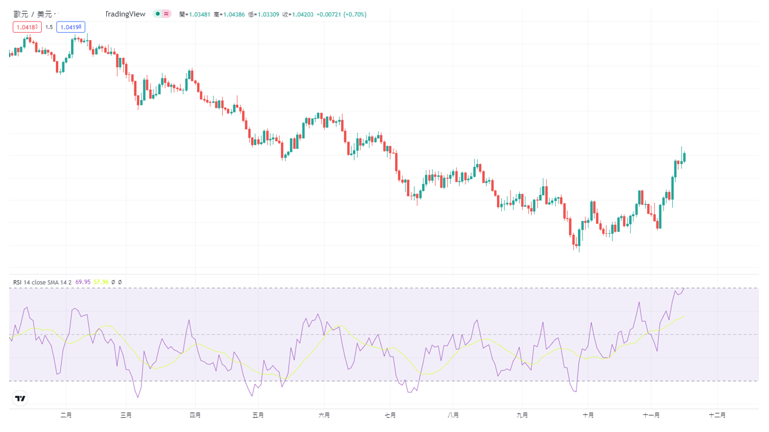
Task: Click the 十一月 label on time axis
Action: [x=651, y=414]
